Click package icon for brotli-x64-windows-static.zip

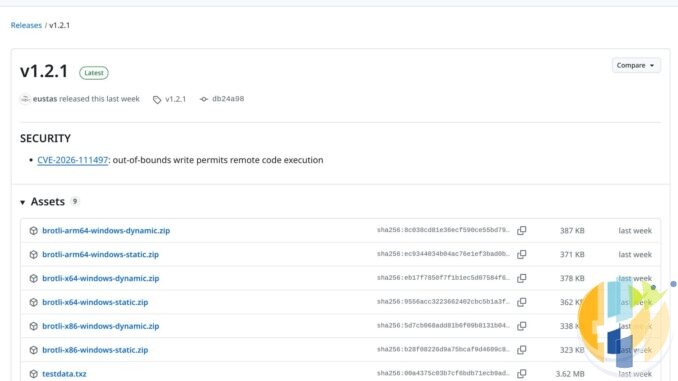33,302
